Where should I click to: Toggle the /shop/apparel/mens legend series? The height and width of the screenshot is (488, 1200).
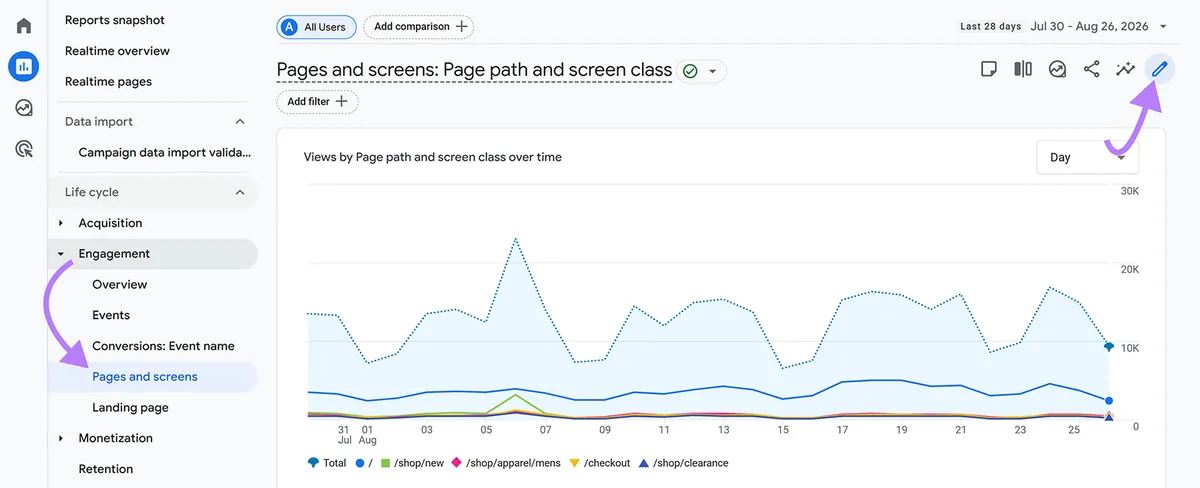tap(506, 463)
